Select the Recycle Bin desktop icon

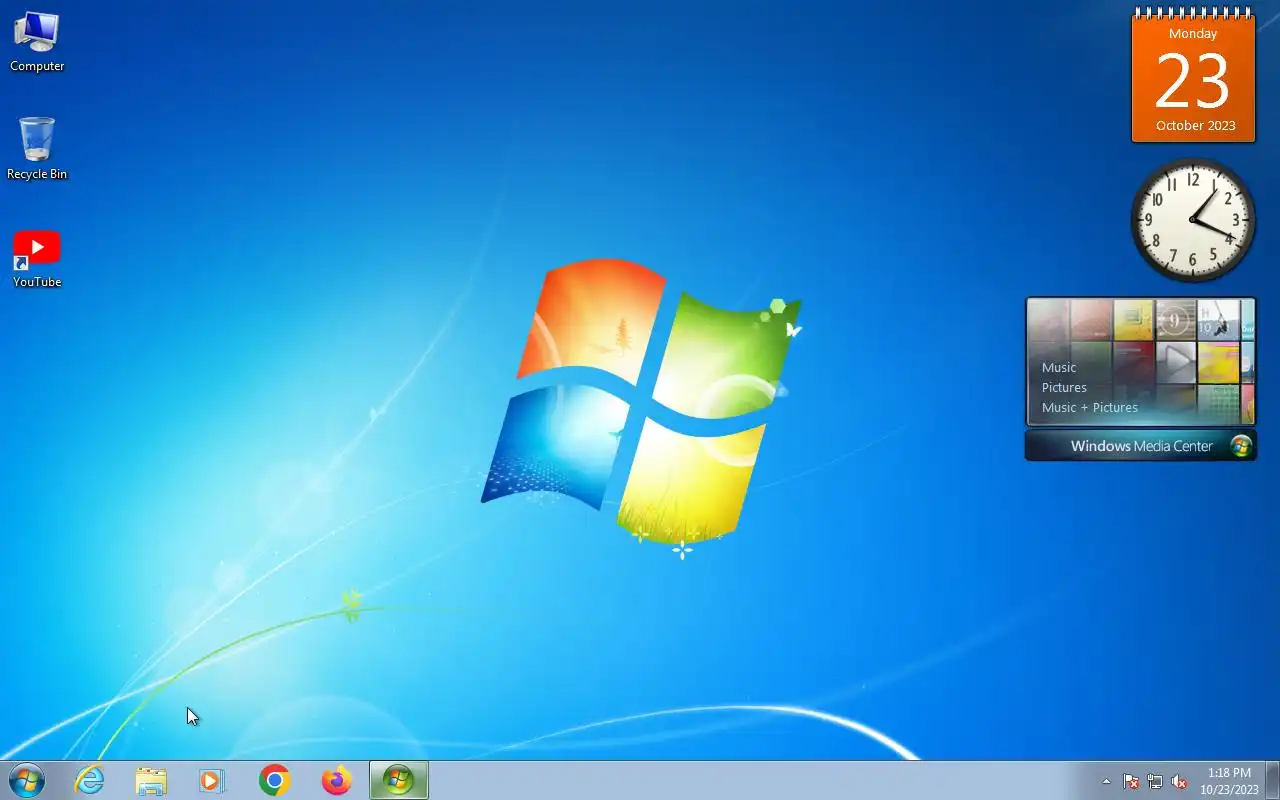point(37,148)
